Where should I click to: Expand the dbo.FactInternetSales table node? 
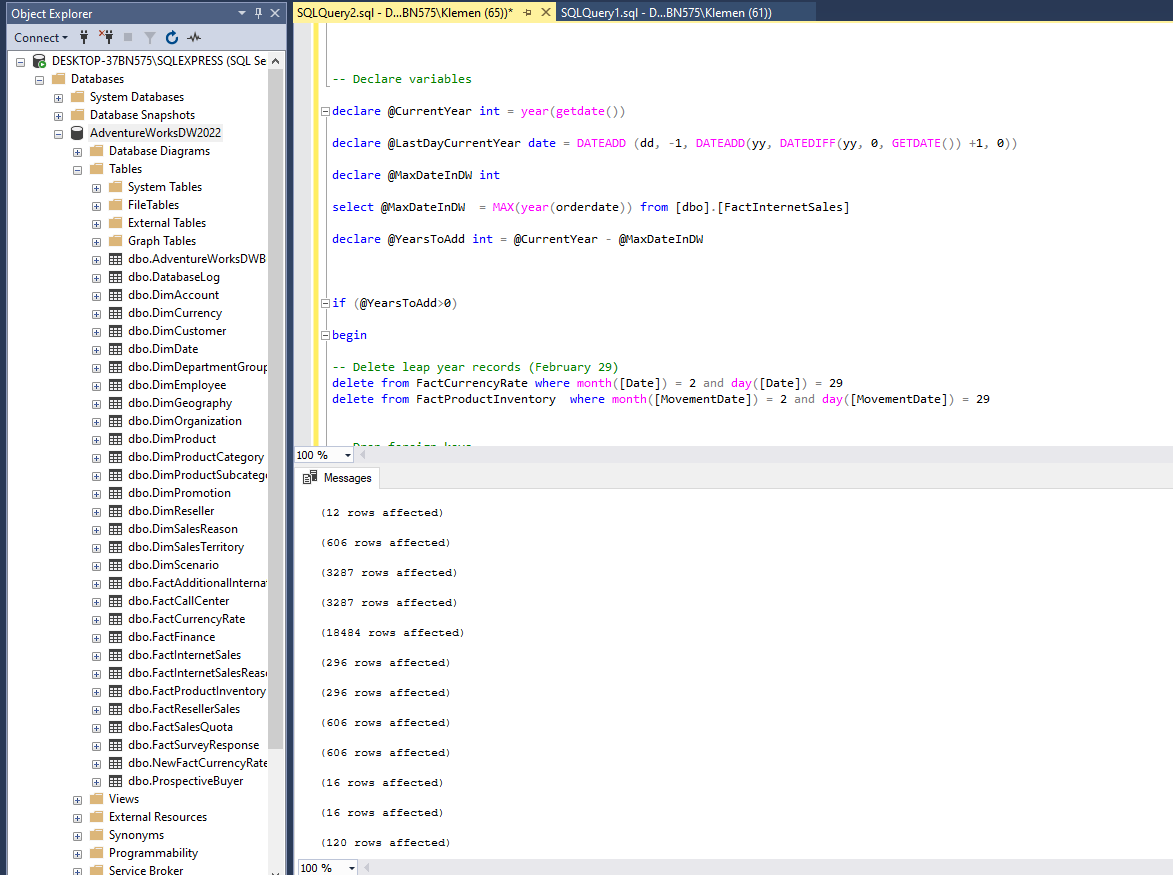coord(97,655)
